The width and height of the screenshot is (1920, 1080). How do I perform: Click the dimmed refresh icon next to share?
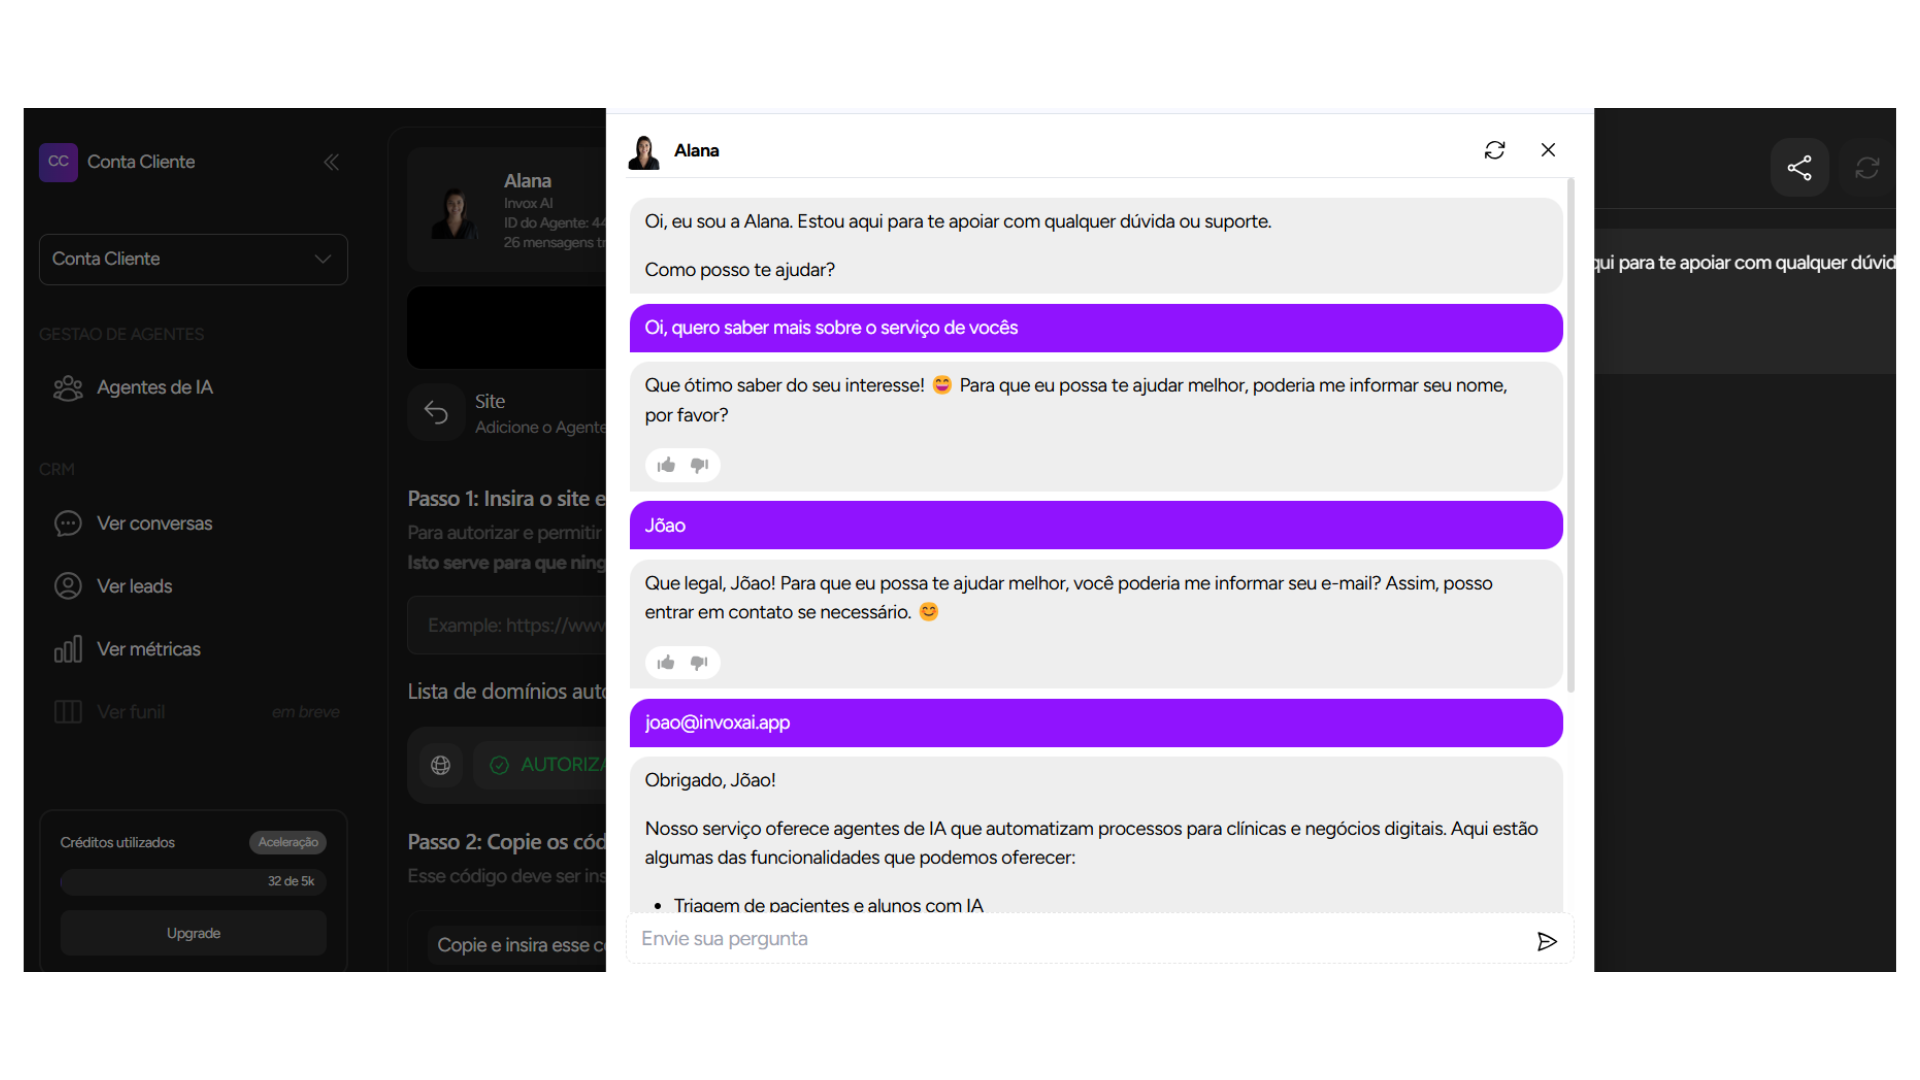click(1866, 167)
